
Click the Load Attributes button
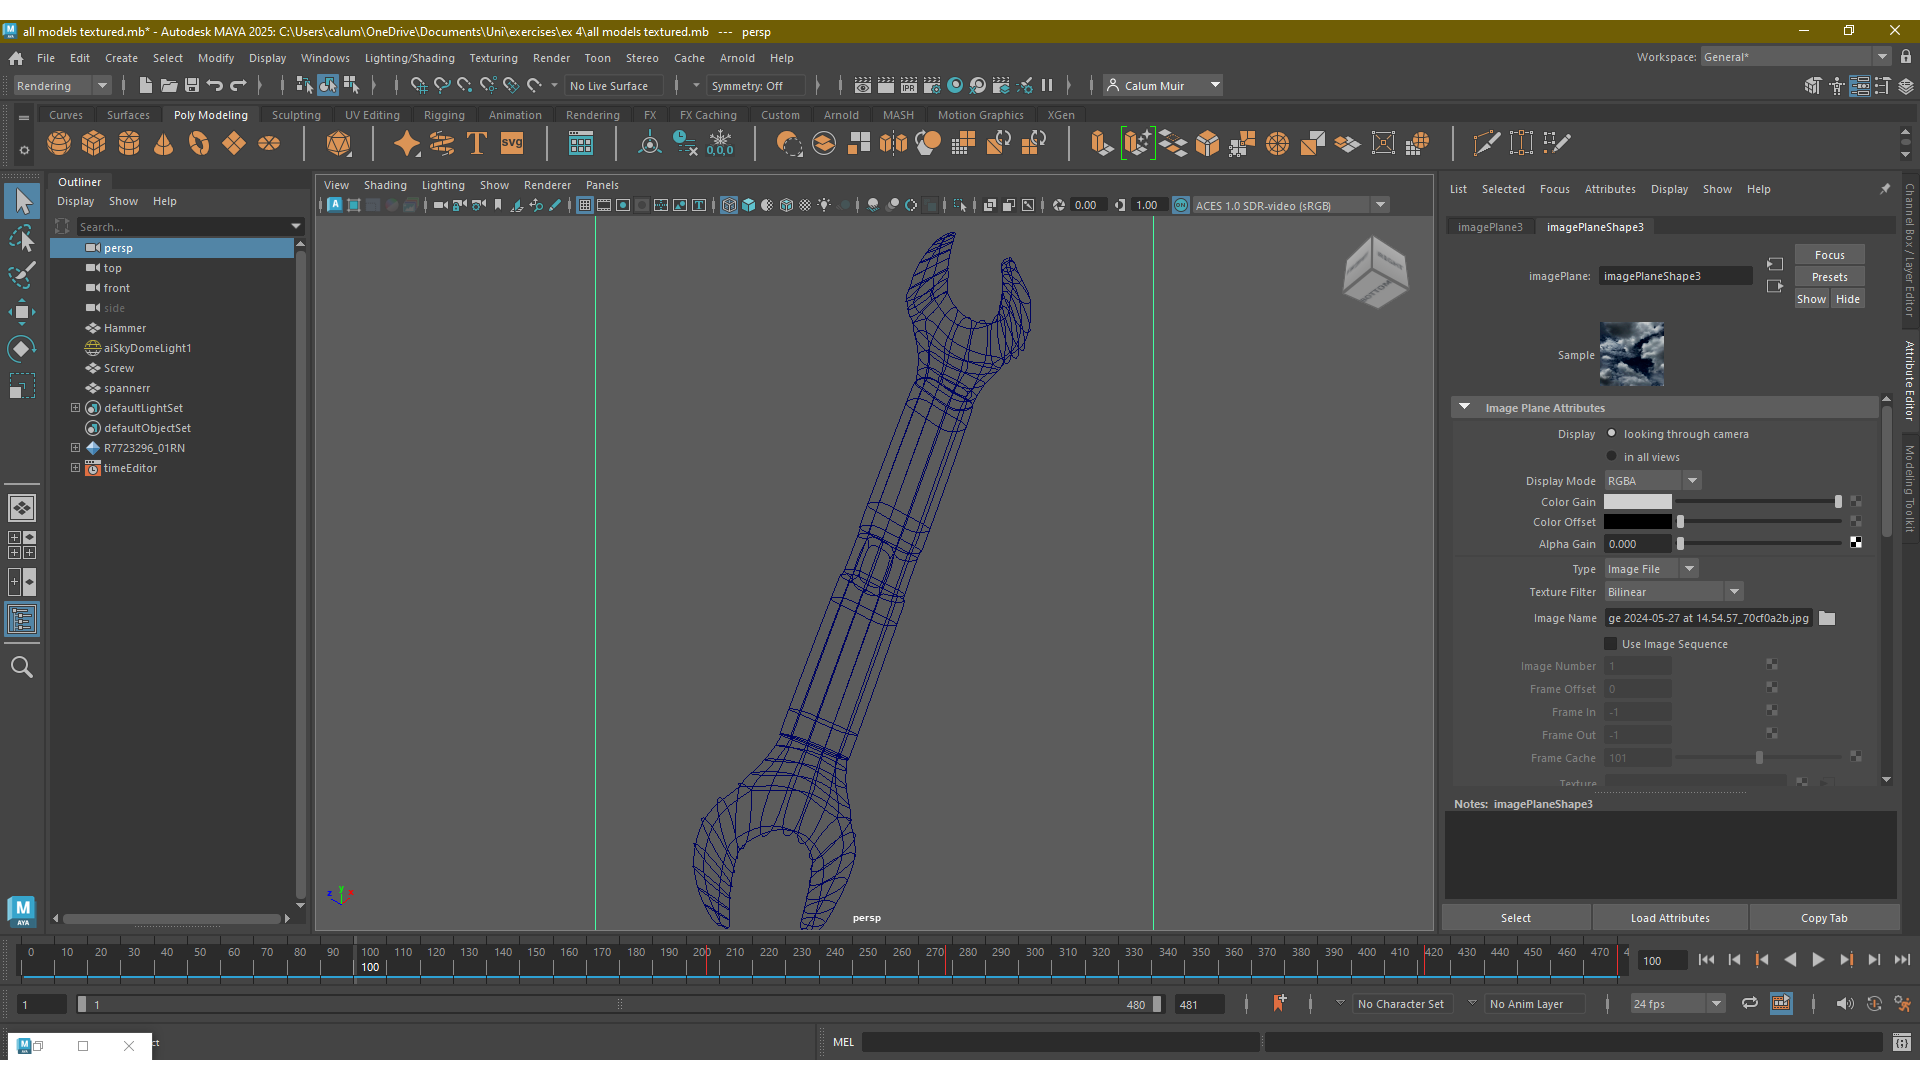[x=1669, y=918]
